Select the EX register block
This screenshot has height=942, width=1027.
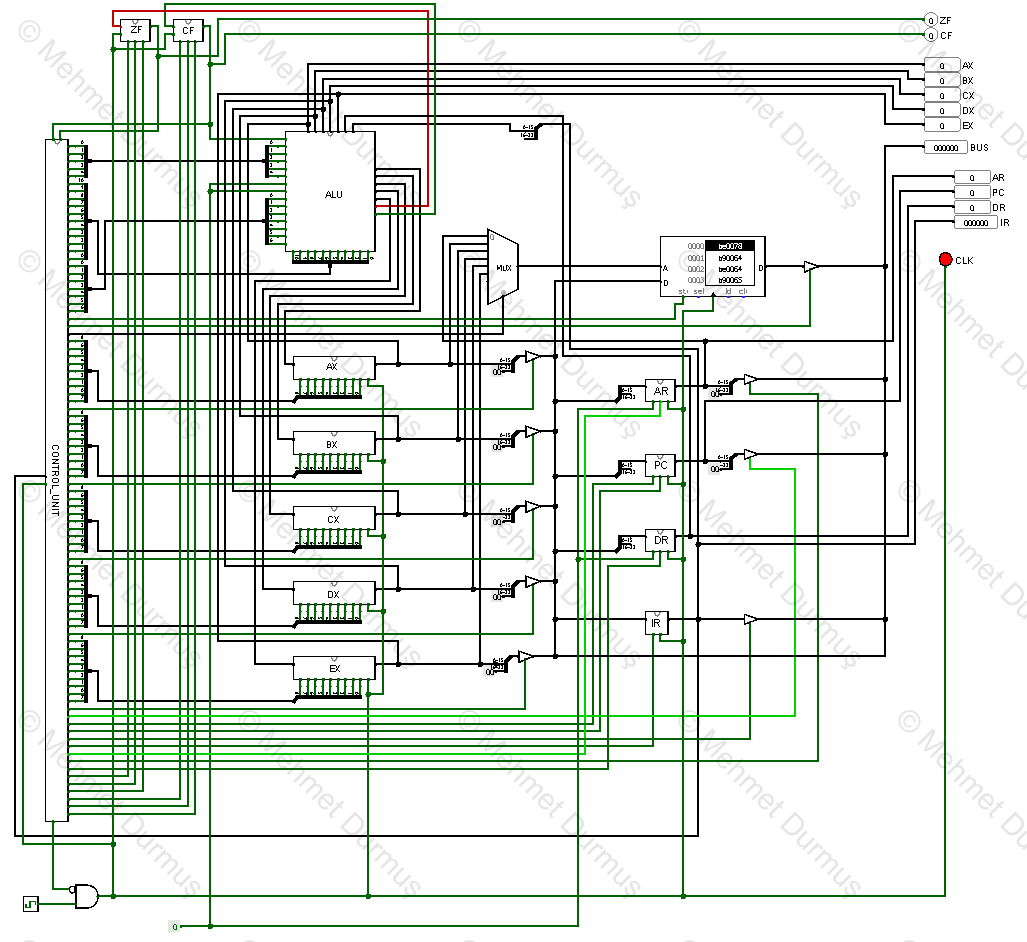pyautogui.click(x=333, y=666)
